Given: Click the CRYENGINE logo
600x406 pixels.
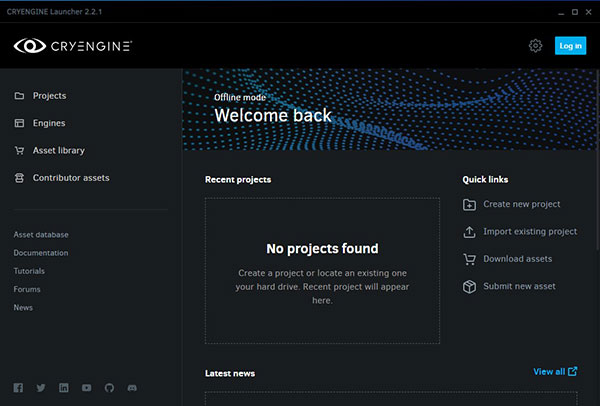Looking at the screenshot, I should [x=73, y=46].
